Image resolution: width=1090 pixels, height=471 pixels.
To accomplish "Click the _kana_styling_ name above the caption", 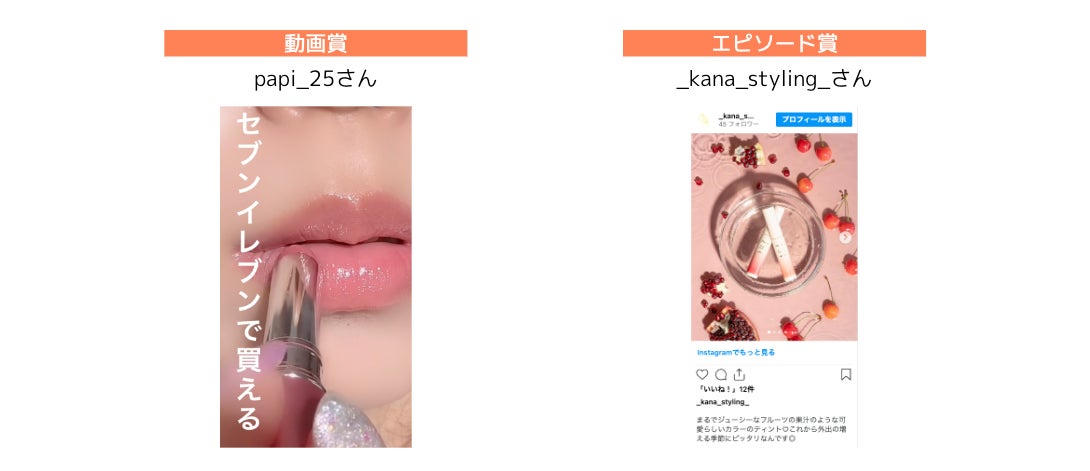I will point(723,402).
